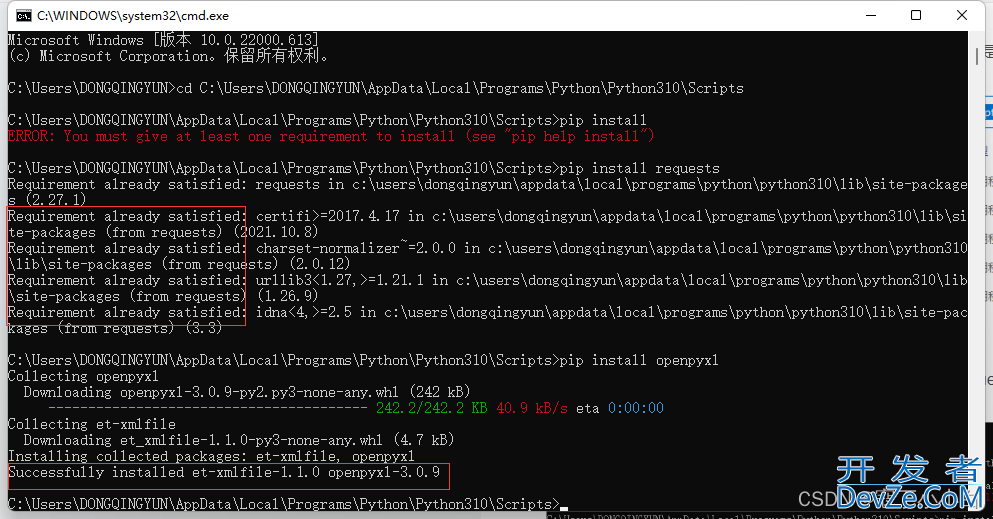Viewport: 993px width, 519px height.
Task: Click the charset-normalizer version (2.0.12)
Action: (320, 264)
